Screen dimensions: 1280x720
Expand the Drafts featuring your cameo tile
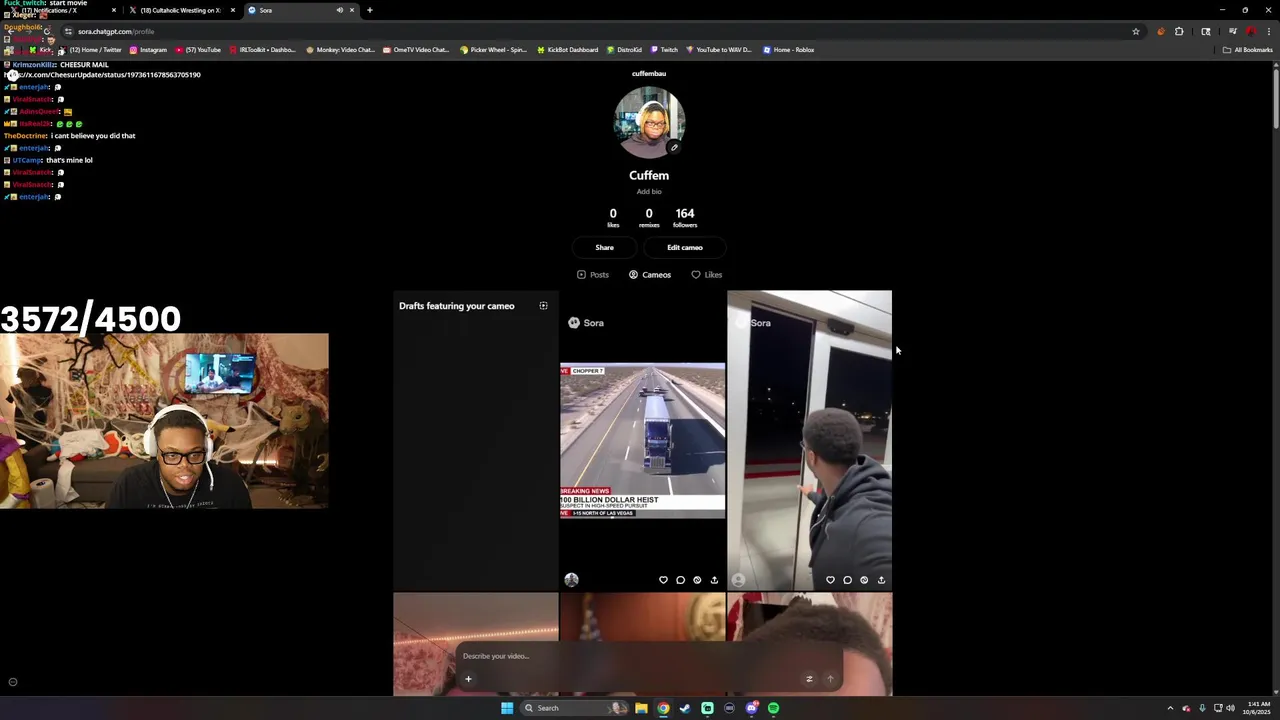pos(543,306)
